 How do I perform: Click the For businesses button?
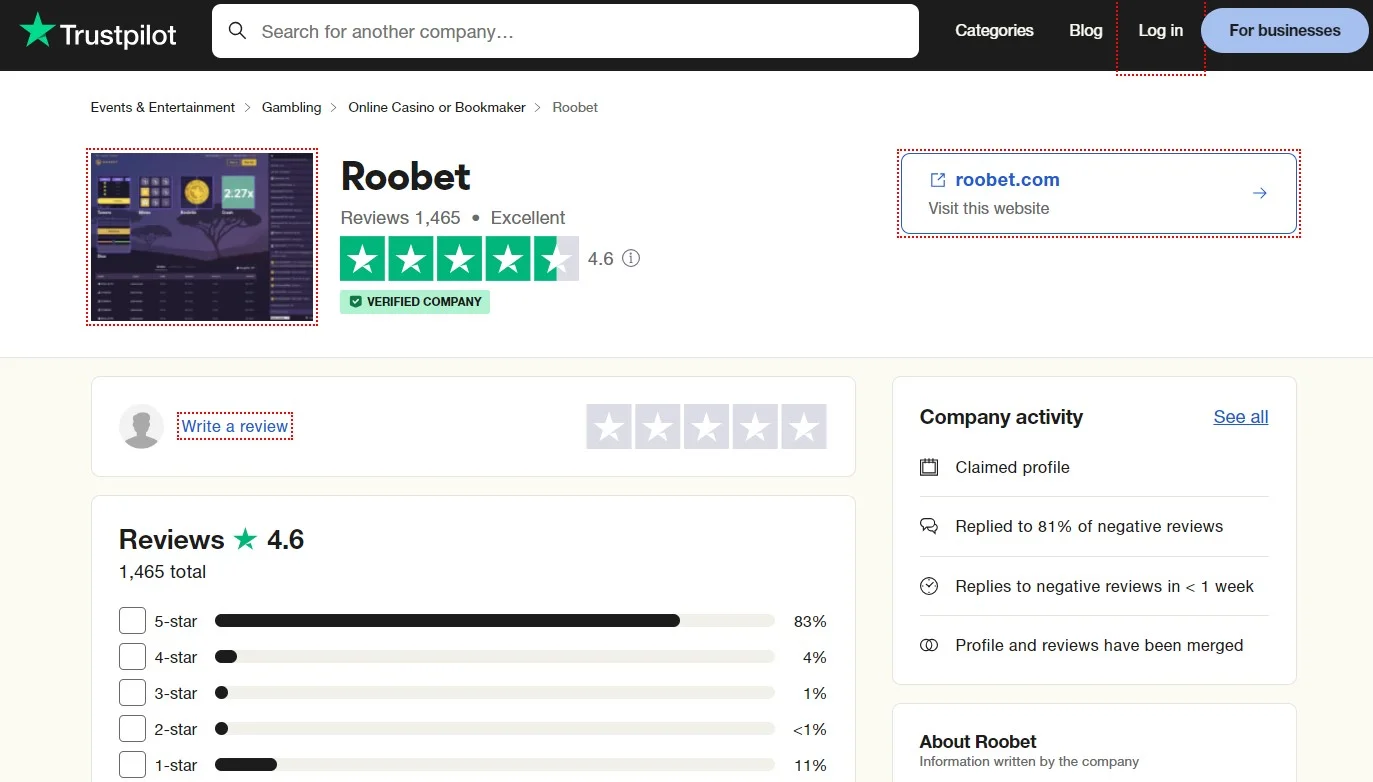tap(1284, 30)
